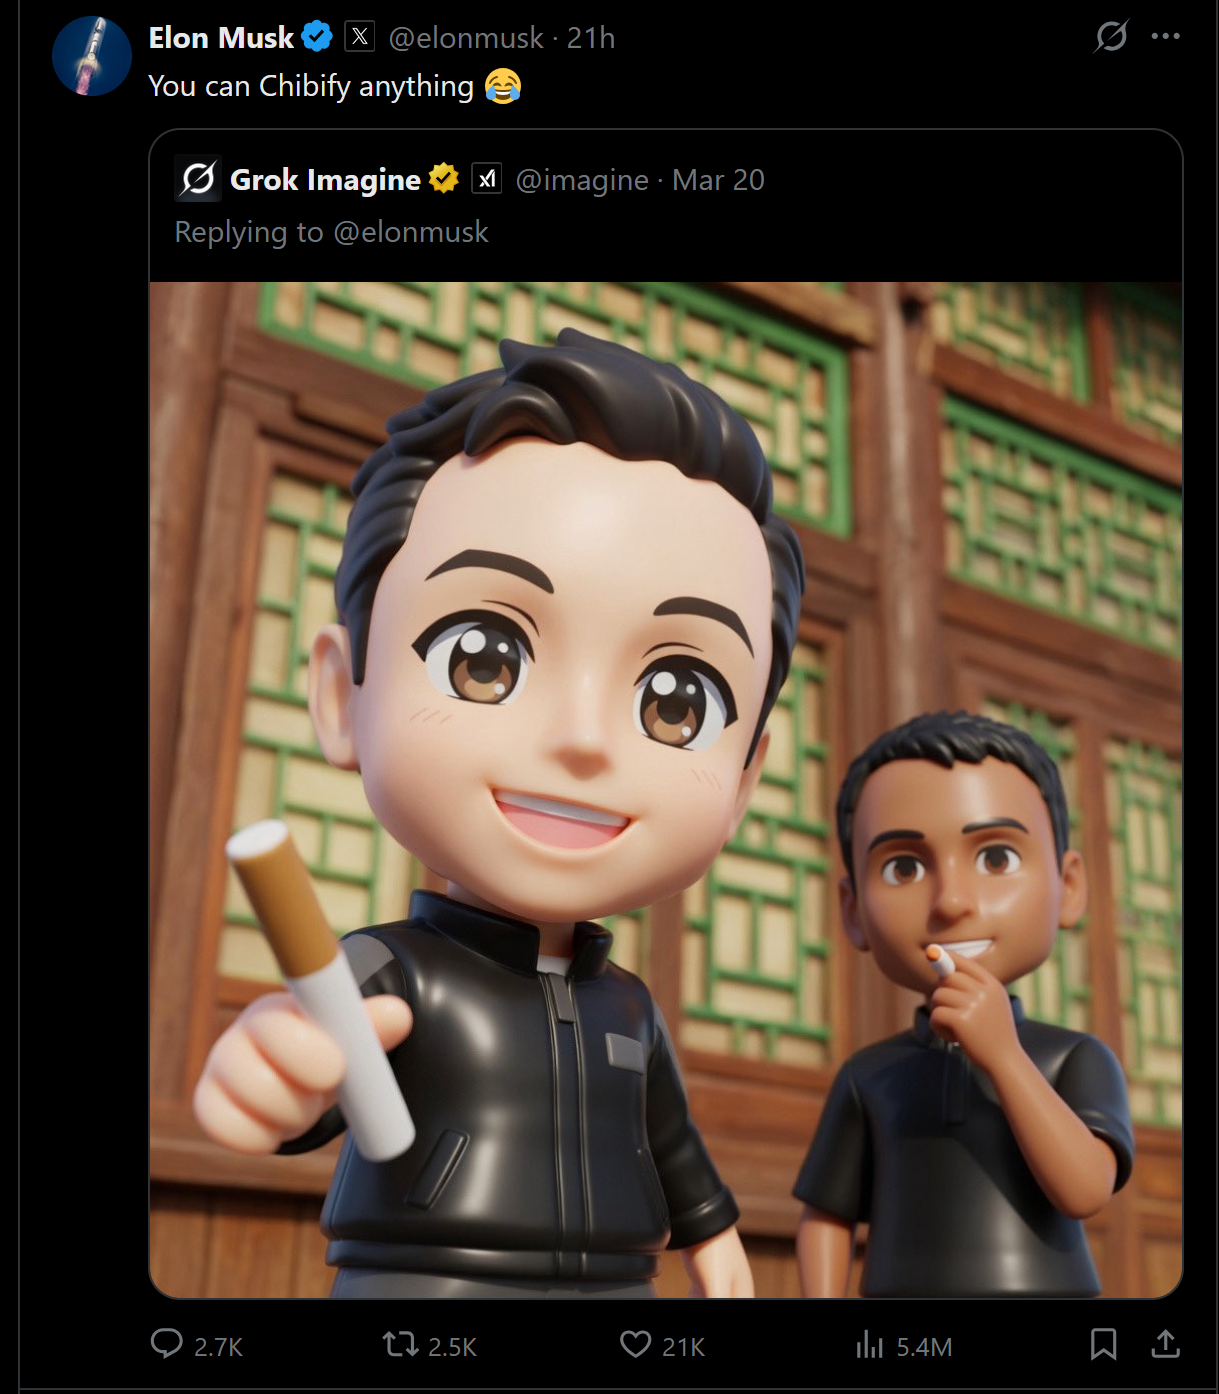The height and width of the screenshot is (1394, 1219).
Task: Bookmark this post
Action: click(x=1103, y=1344)
